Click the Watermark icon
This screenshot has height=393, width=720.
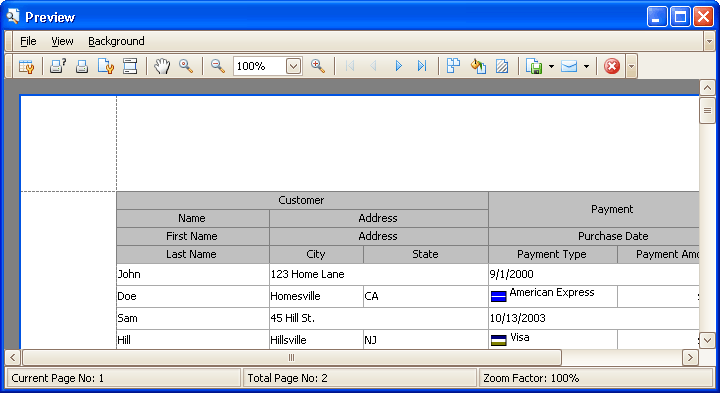pyautogui.click(x=502, y=67)
